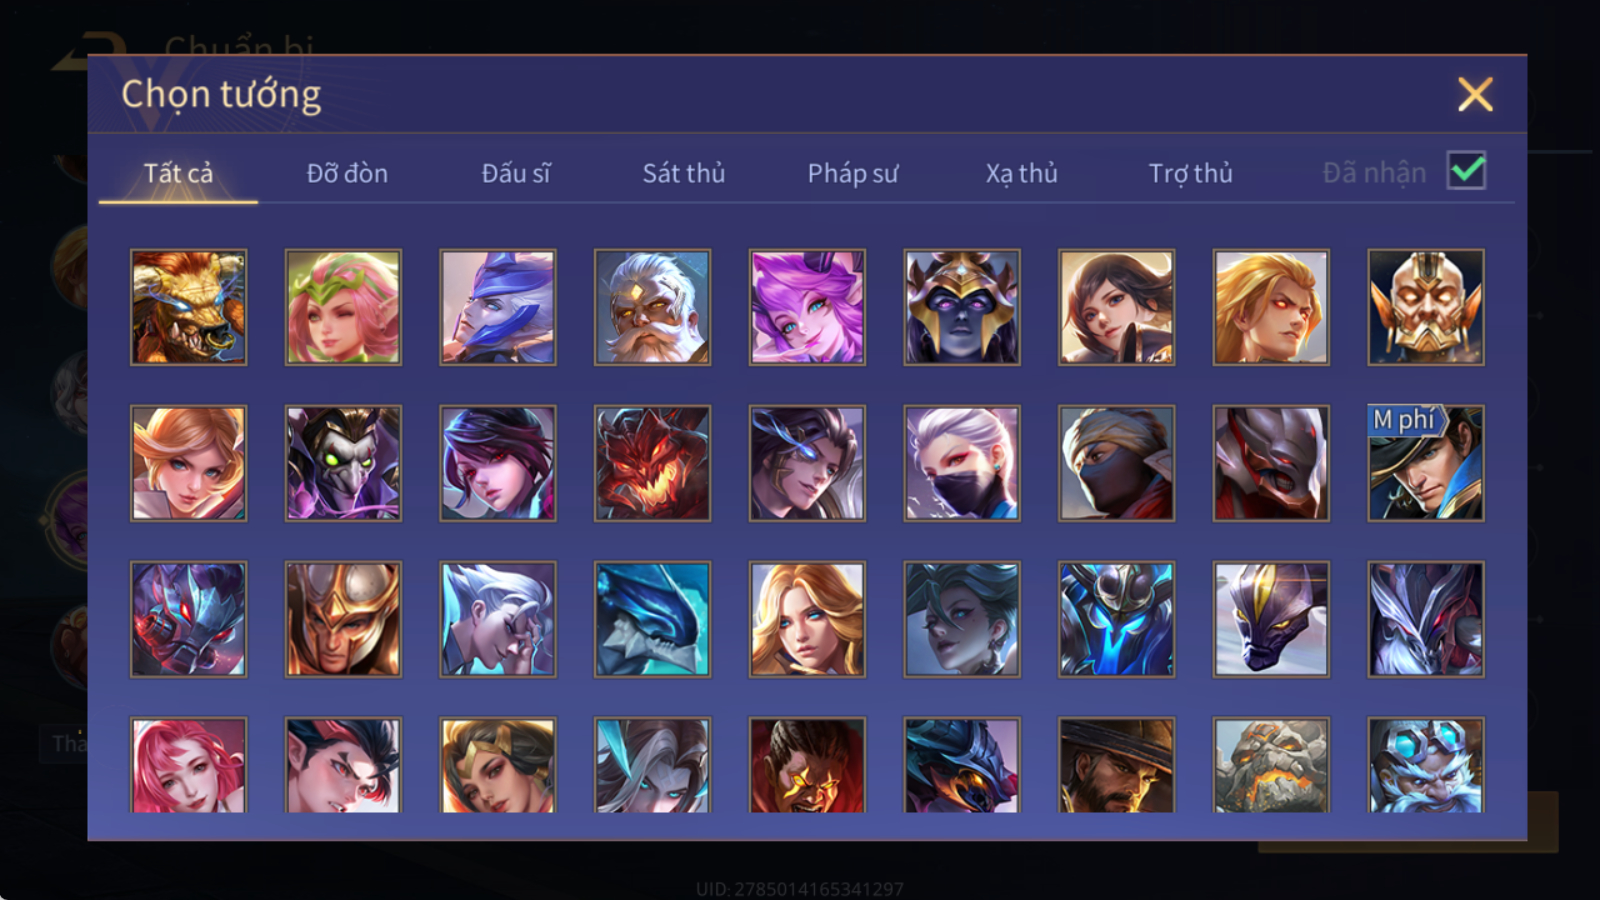The width and height of the screenshot is (1600, 900).
Task: Open the 'Sát thủ' tab
Action: pyautogui.click(x=684, y=173)
